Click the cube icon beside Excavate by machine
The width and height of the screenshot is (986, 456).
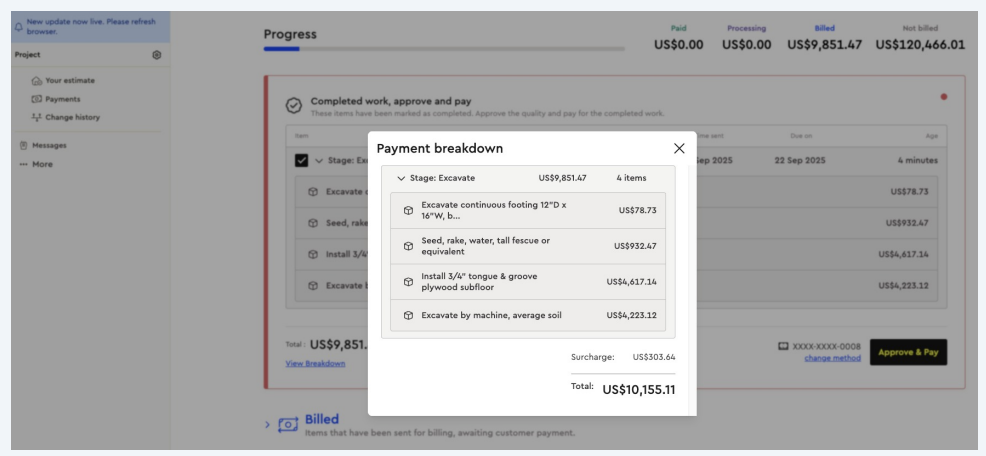pos(408,316)
